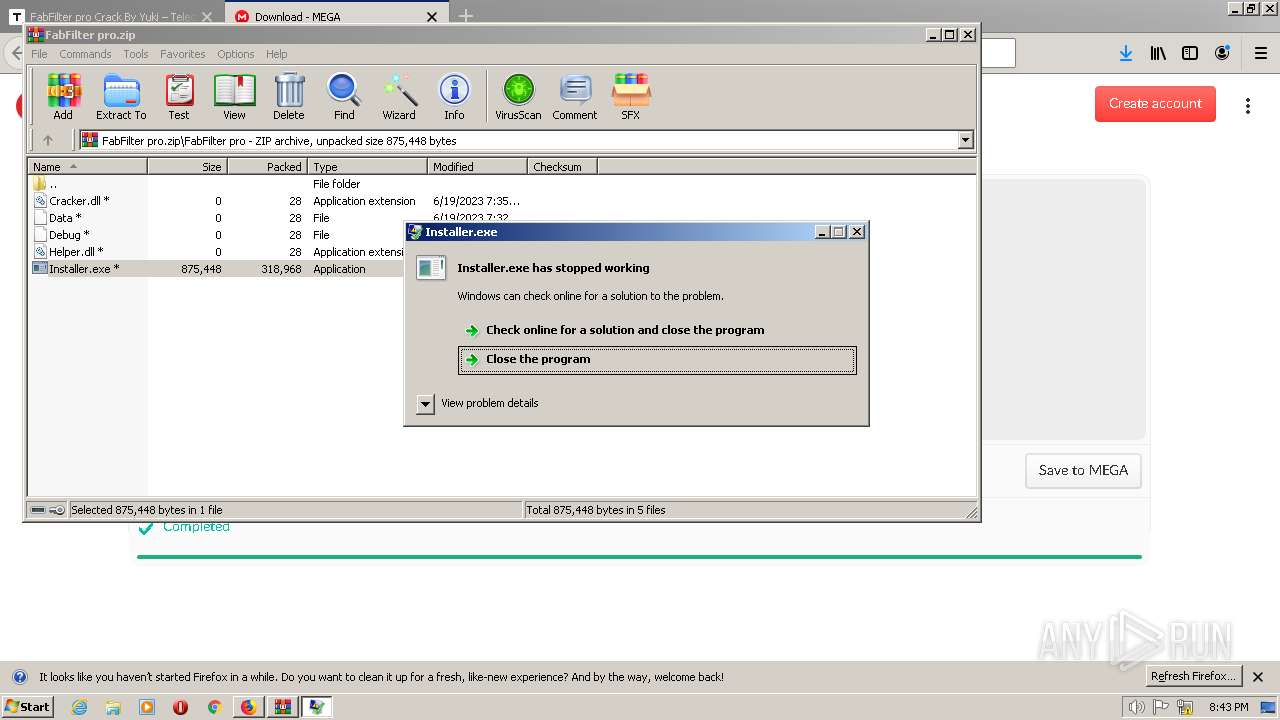The width and height of the screenshot is (1280, 720).
Task: Click Close the program option
Action: point(657,360)
